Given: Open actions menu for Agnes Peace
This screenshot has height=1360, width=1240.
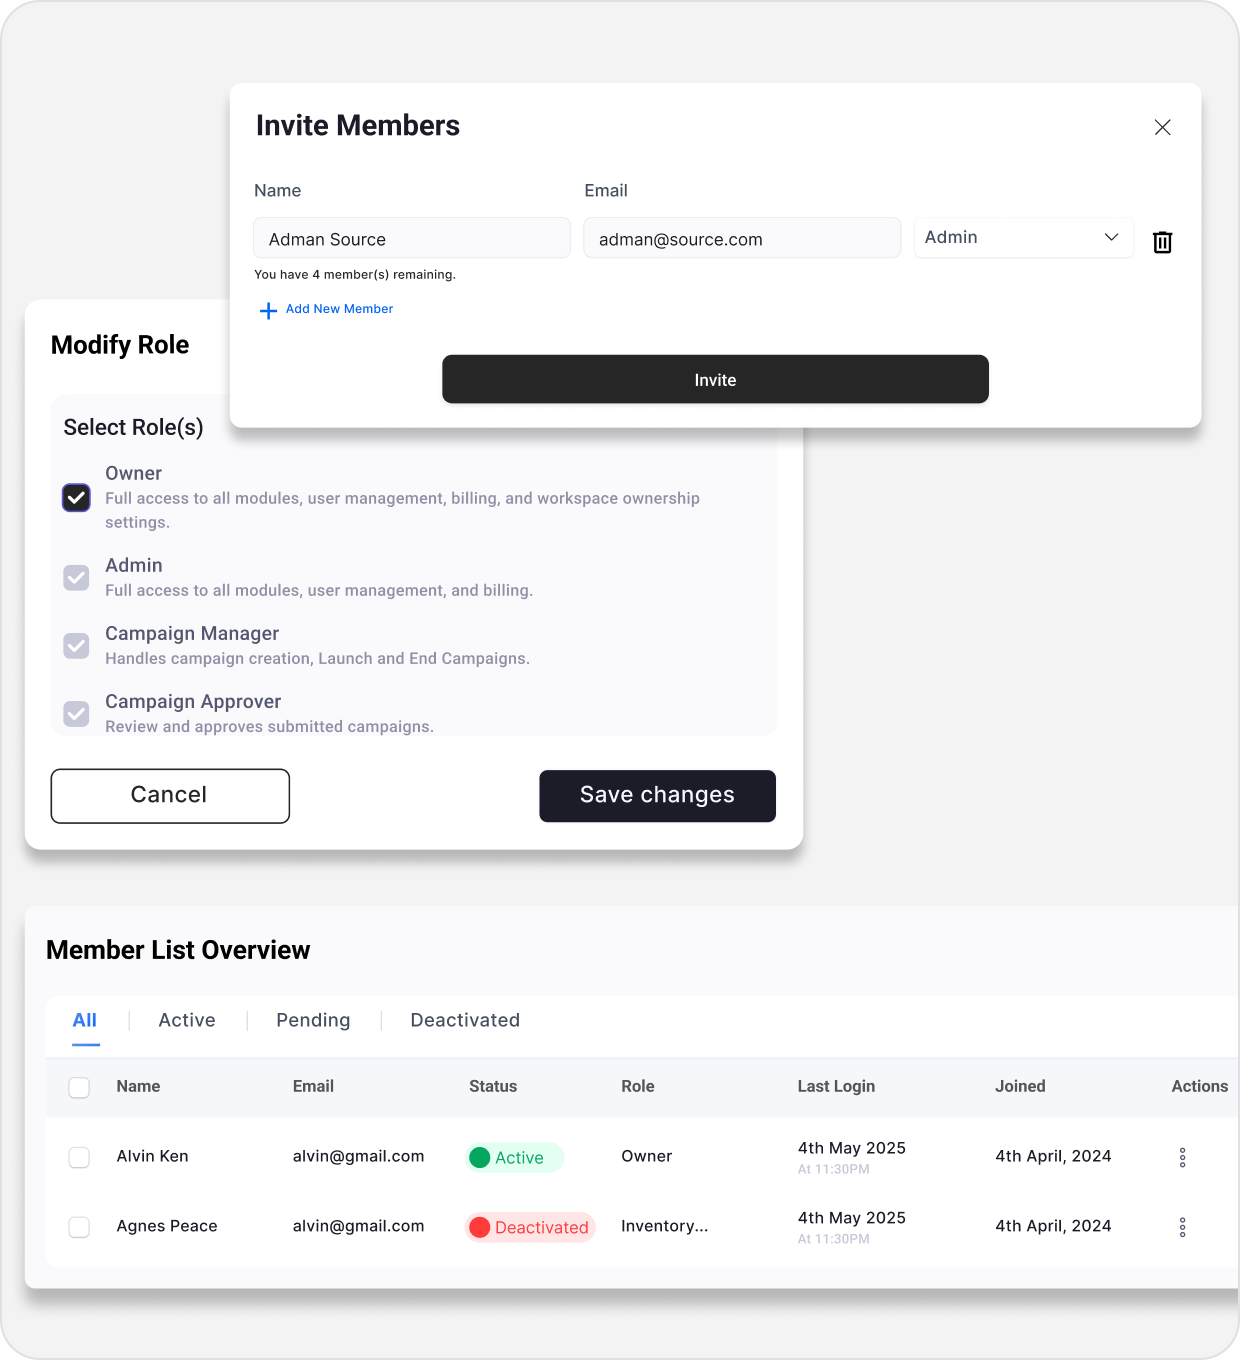Looking at the screenshot, I should click(x=1182, y=1227).
